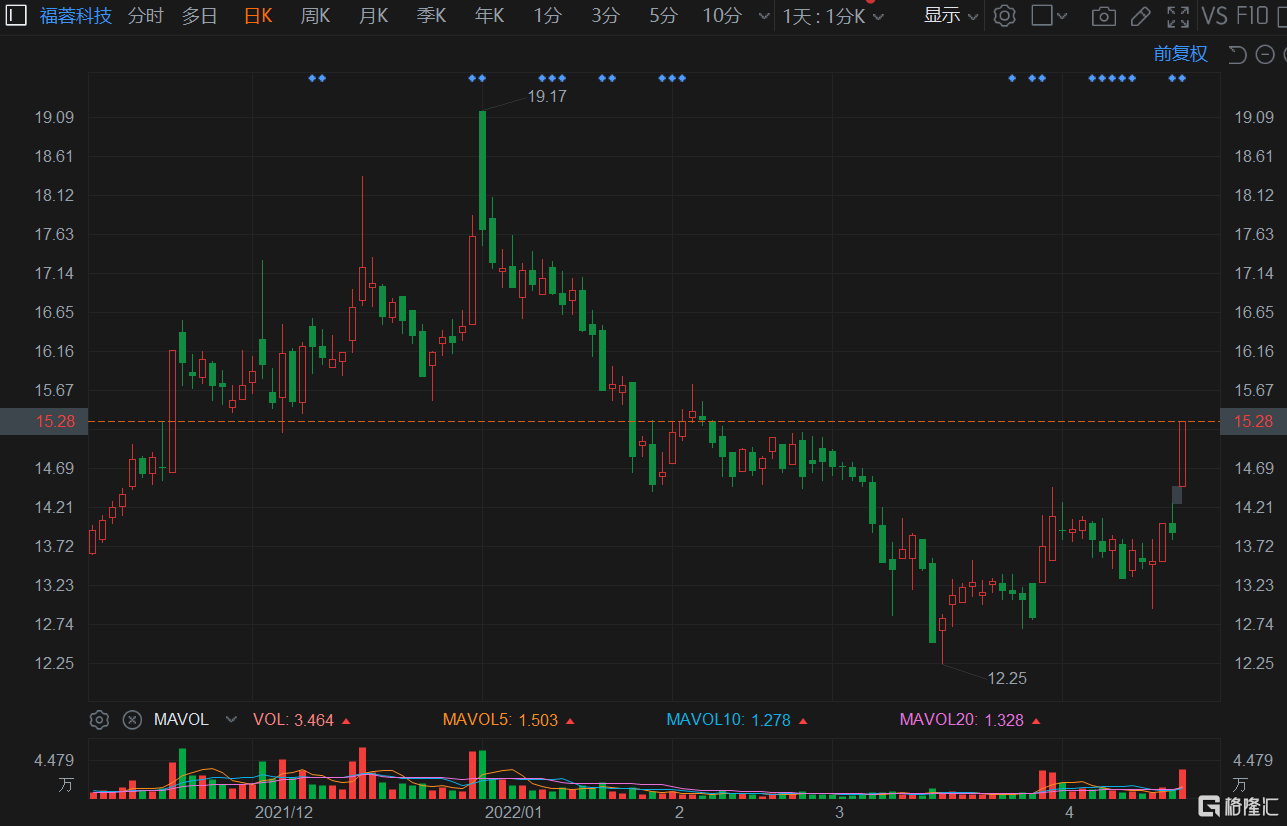Switch to 多日 multi-day view
Screen dimensions: 1287x826
[199, 16]
